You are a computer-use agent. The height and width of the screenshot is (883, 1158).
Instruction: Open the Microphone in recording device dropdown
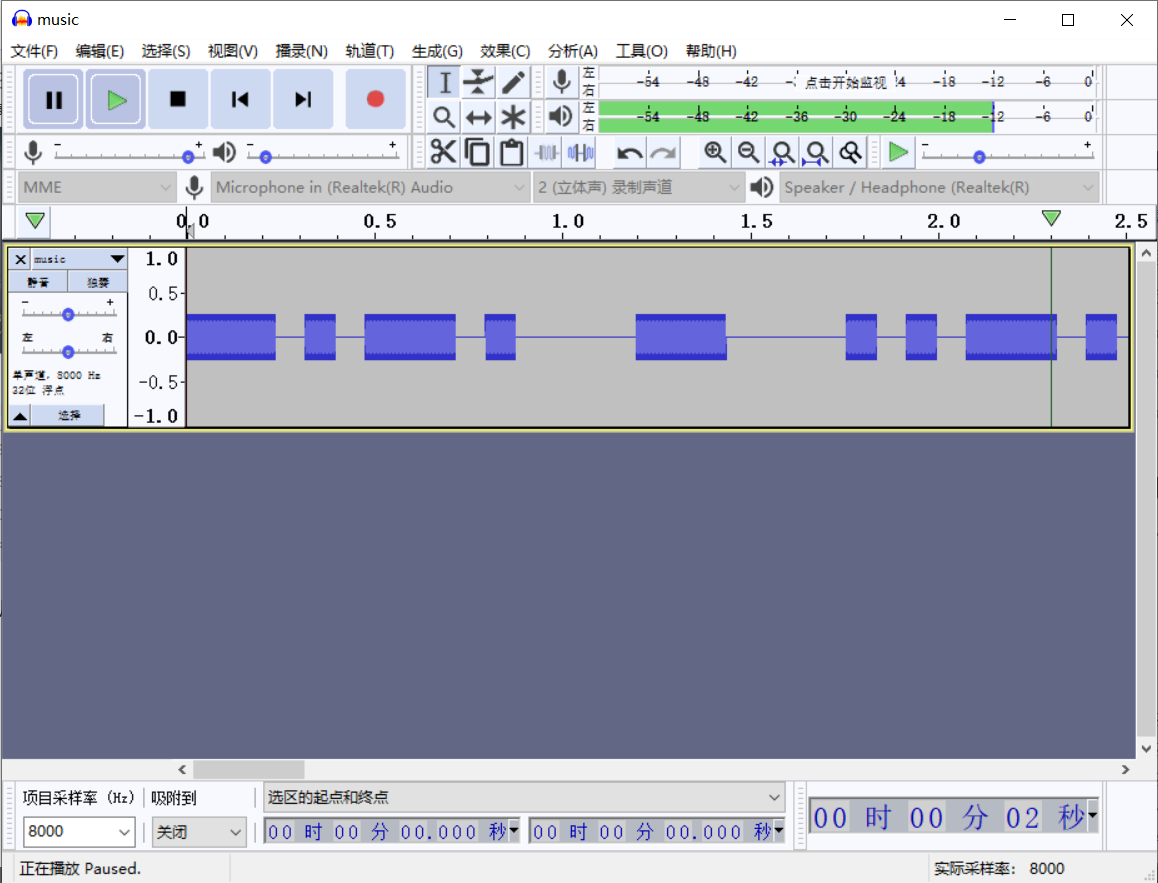click(369, 188)
